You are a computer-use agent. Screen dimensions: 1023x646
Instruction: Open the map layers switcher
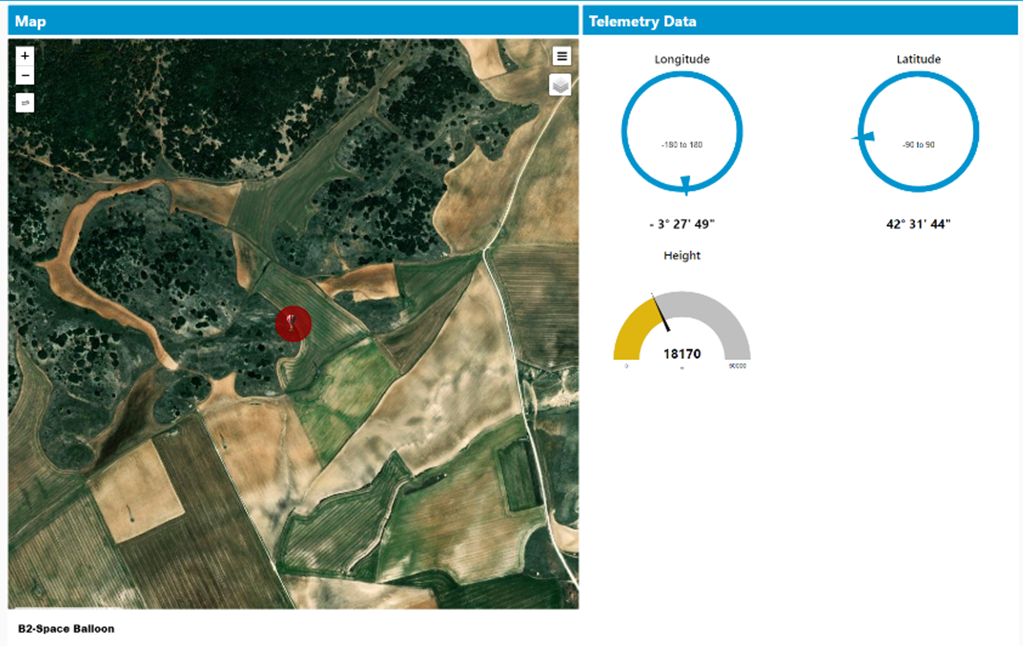[561, 85]
